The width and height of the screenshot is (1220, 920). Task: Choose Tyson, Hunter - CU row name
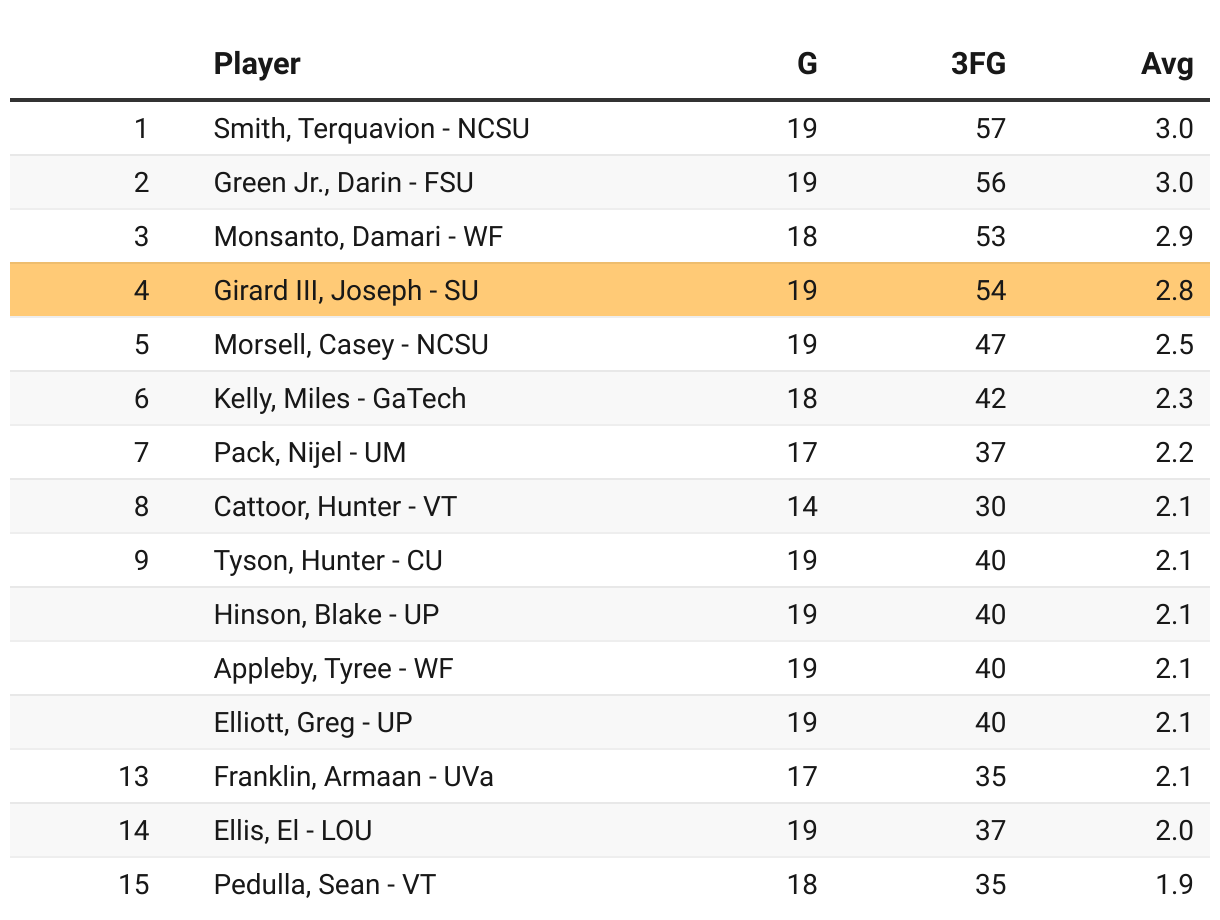328,561
